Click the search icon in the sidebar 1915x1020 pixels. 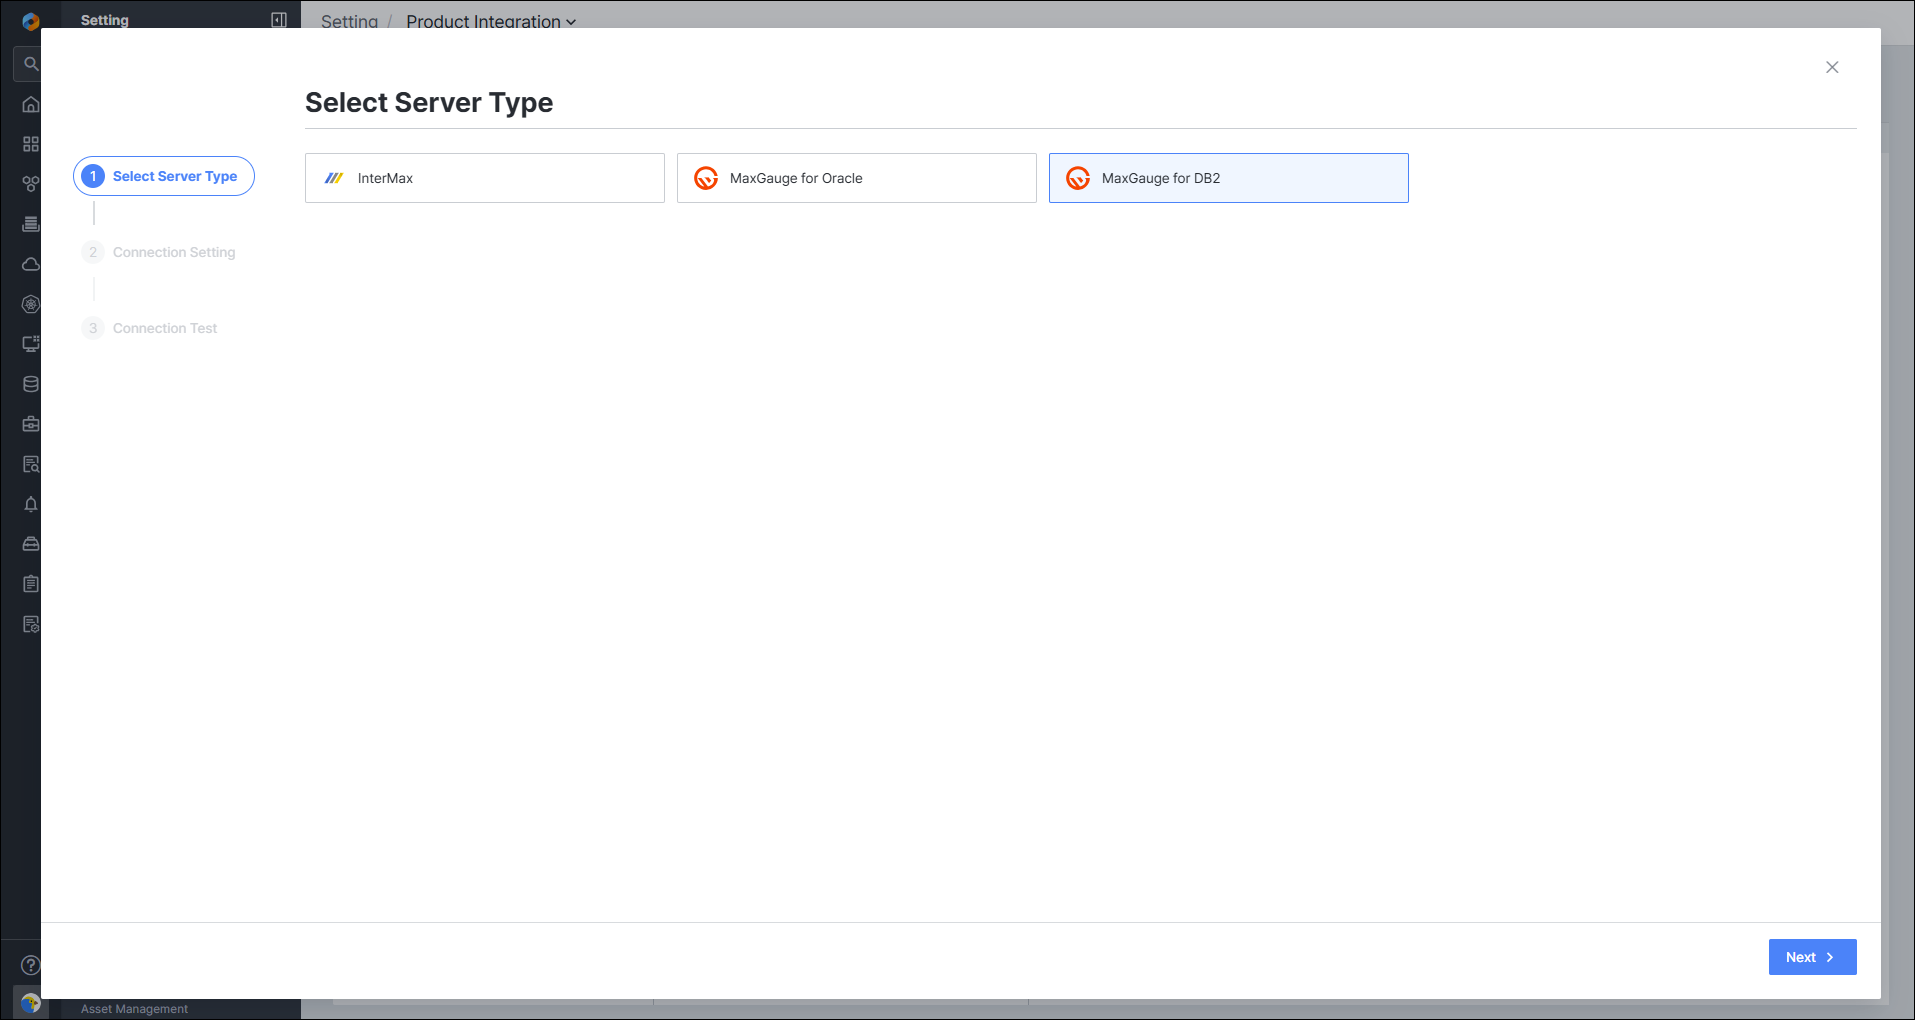(31, 64)
